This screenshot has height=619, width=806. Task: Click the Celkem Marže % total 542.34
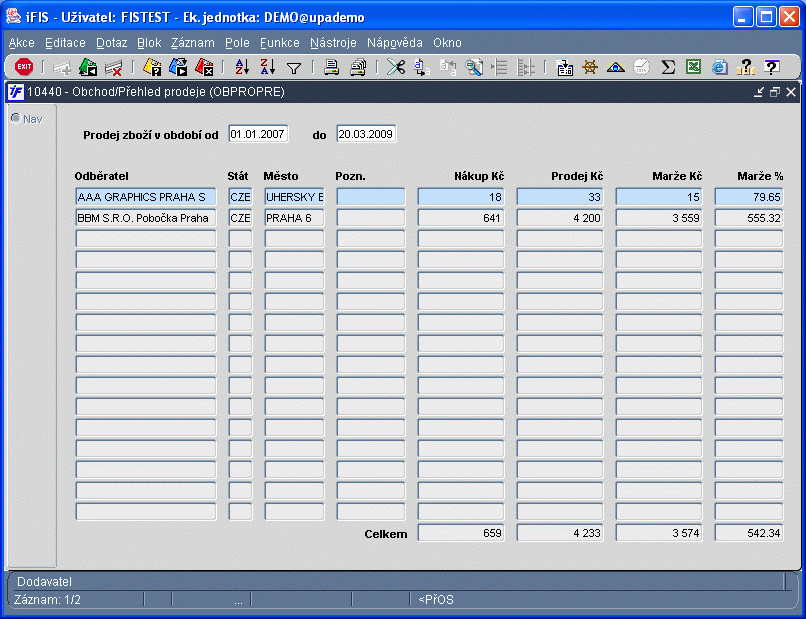749,533
